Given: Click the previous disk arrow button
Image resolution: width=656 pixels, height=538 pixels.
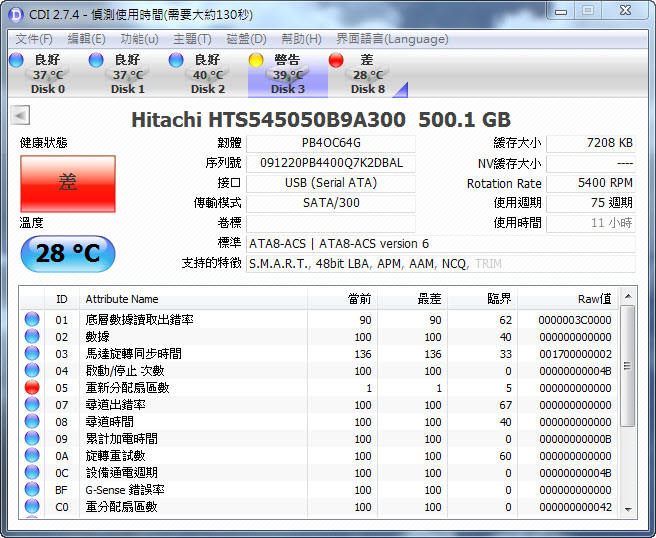Looking at the screenshot, I should tap(20, 115).
